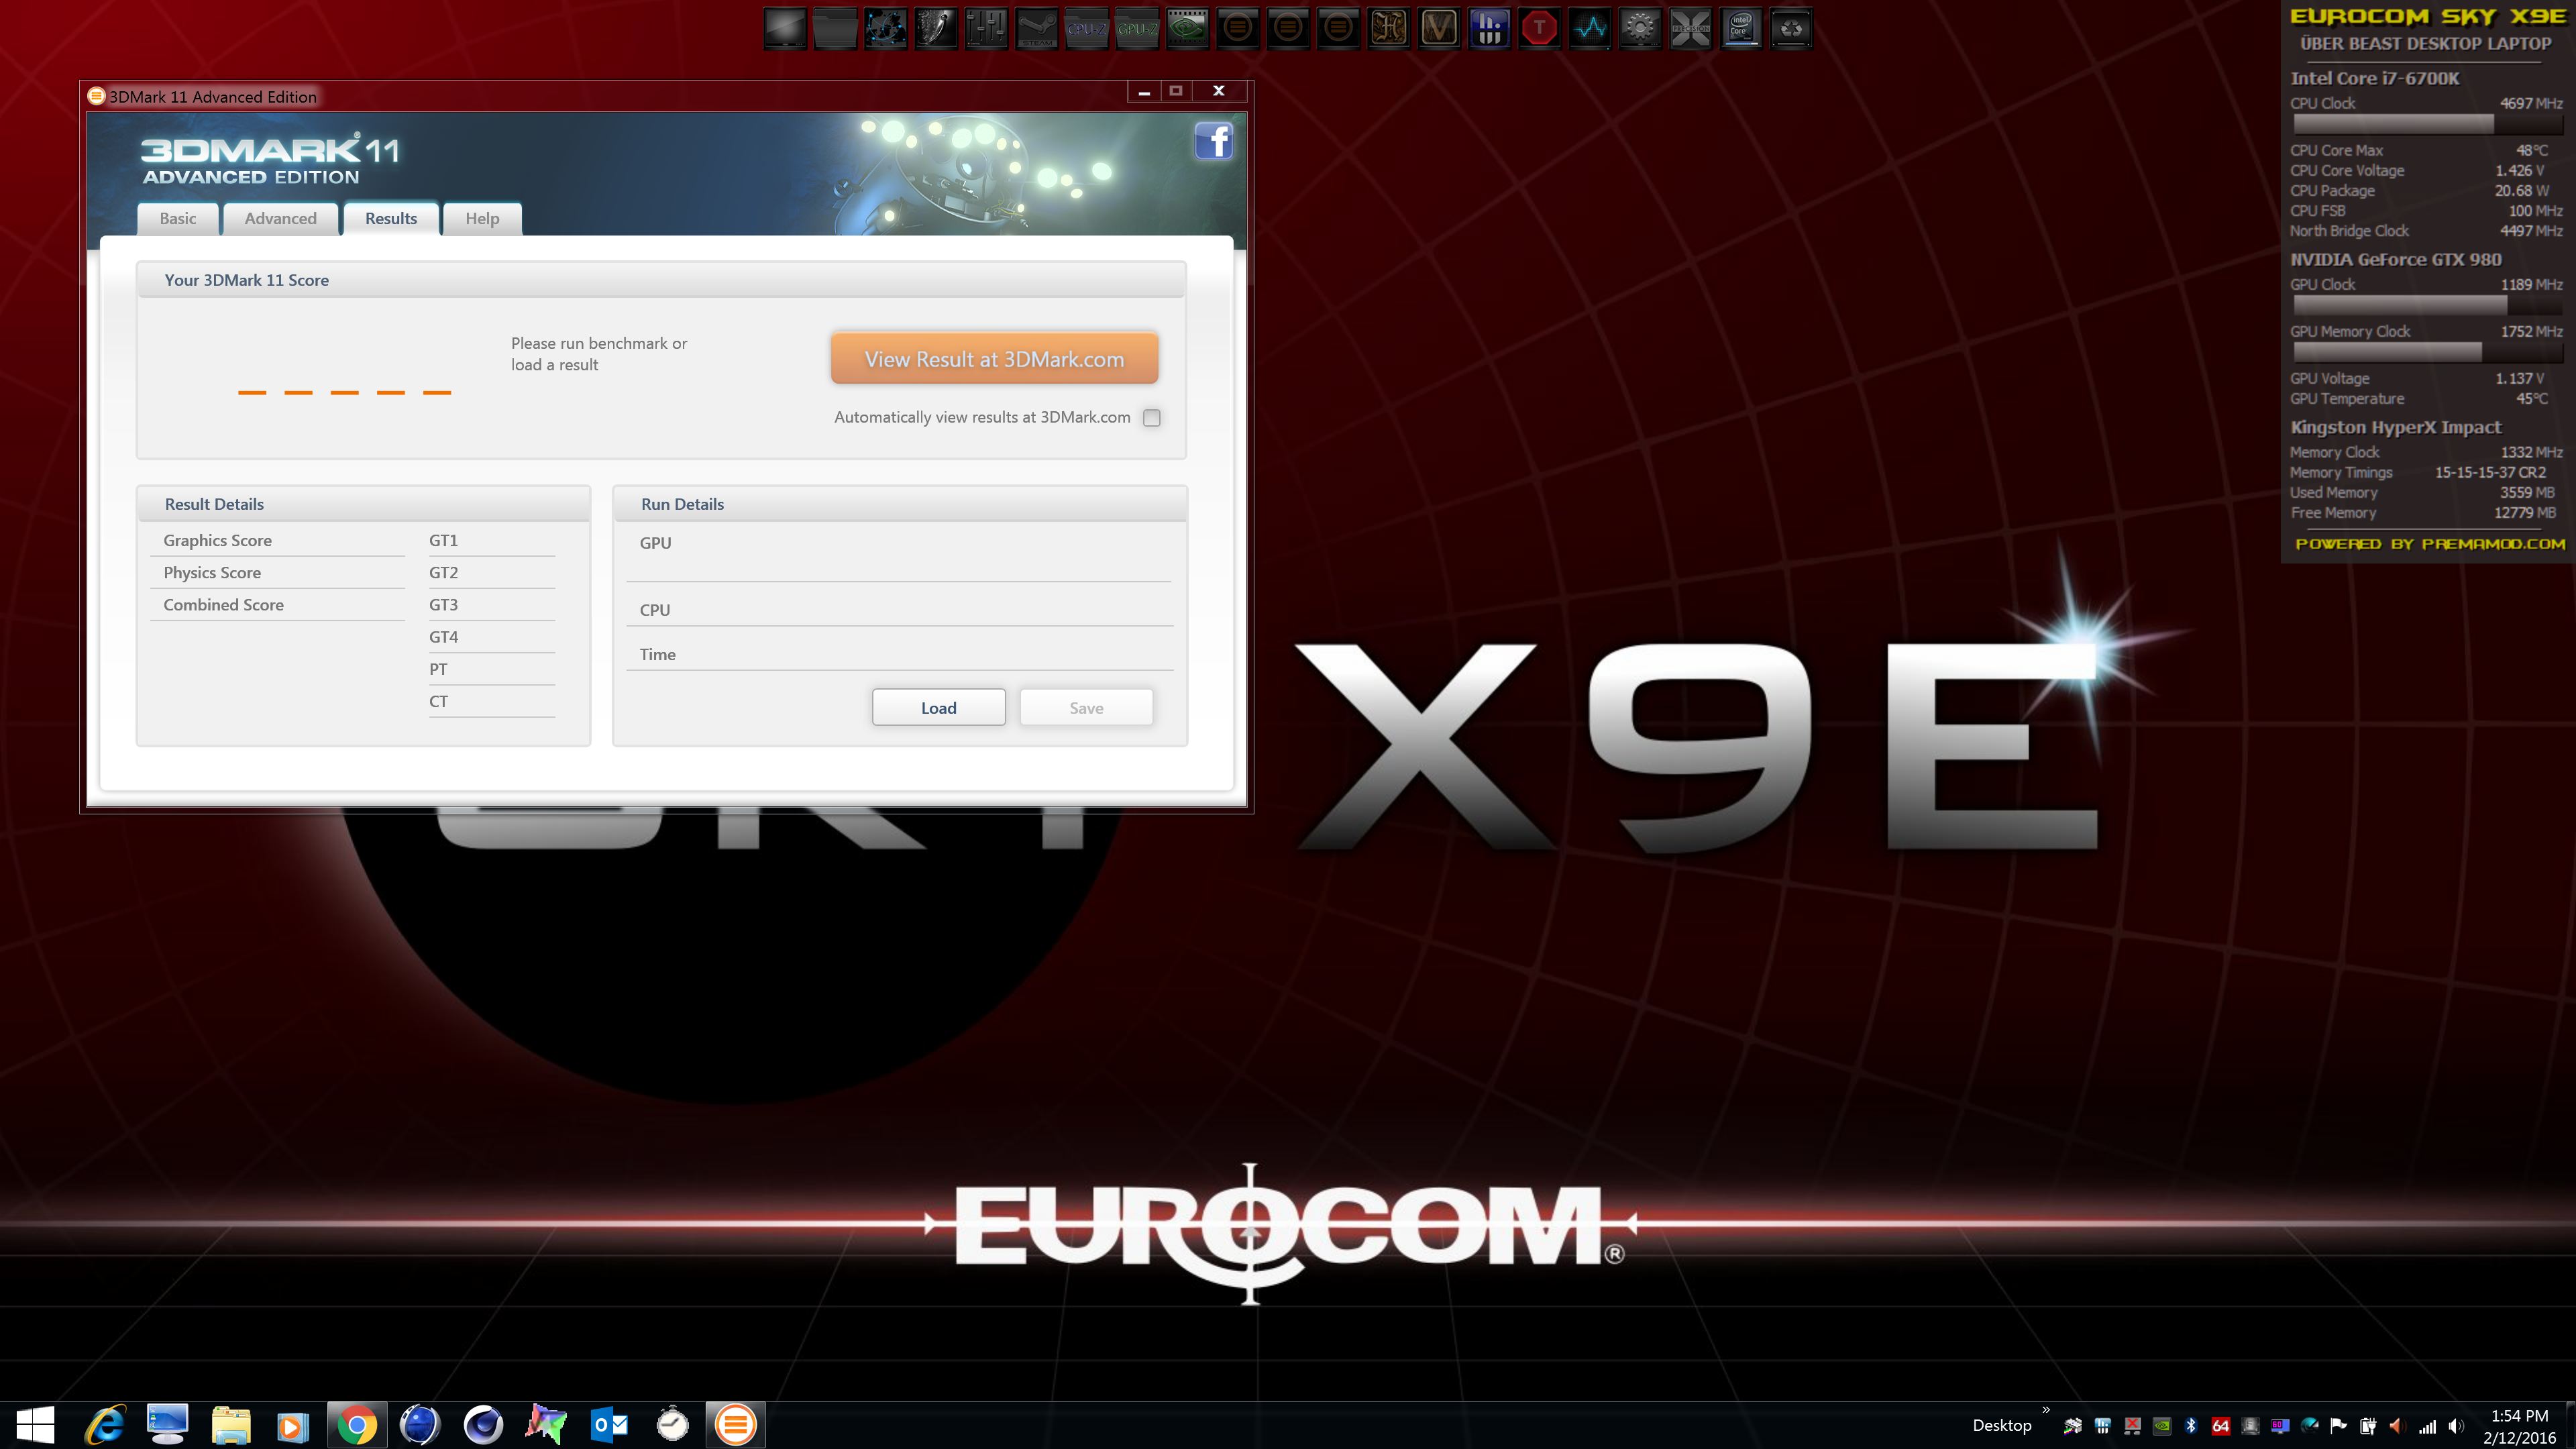Click the NVIDIA tray icon

click(2162, 1426)
